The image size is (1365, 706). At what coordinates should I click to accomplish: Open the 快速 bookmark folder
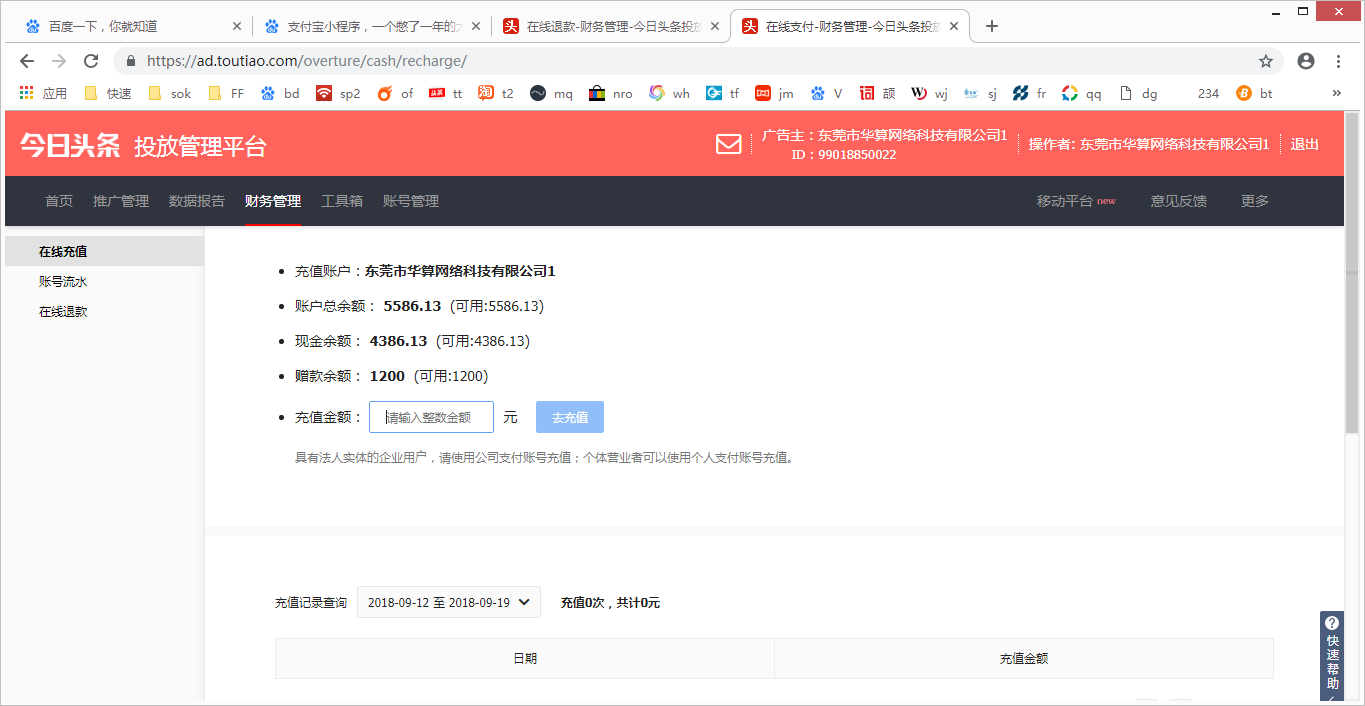108,93
